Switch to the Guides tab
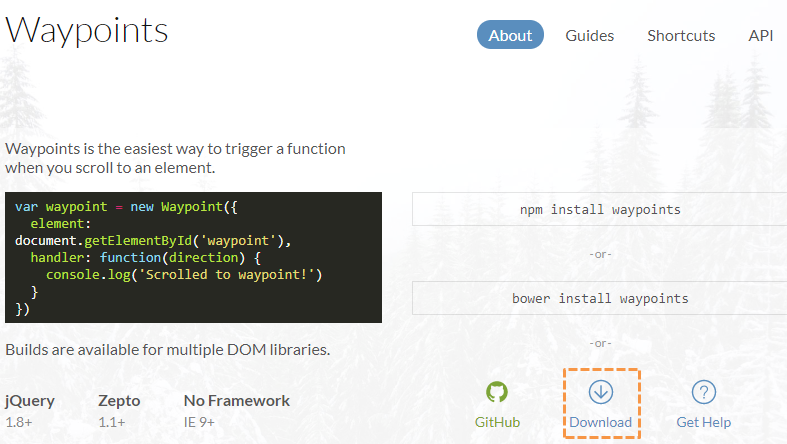 (590, 36)
